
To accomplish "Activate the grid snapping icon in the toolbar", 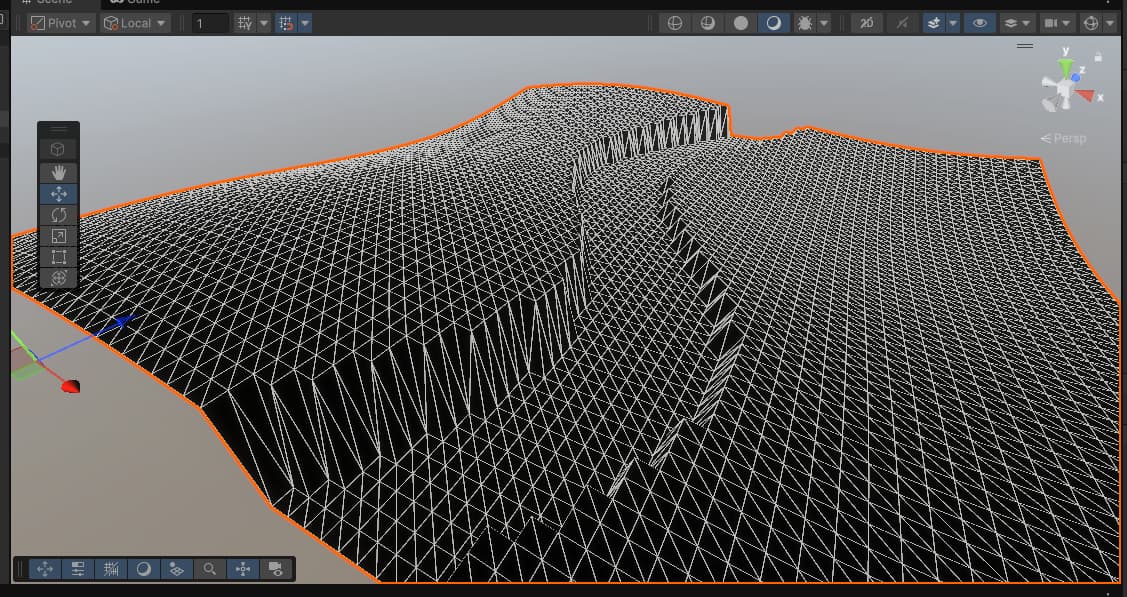I will [288, 22].
